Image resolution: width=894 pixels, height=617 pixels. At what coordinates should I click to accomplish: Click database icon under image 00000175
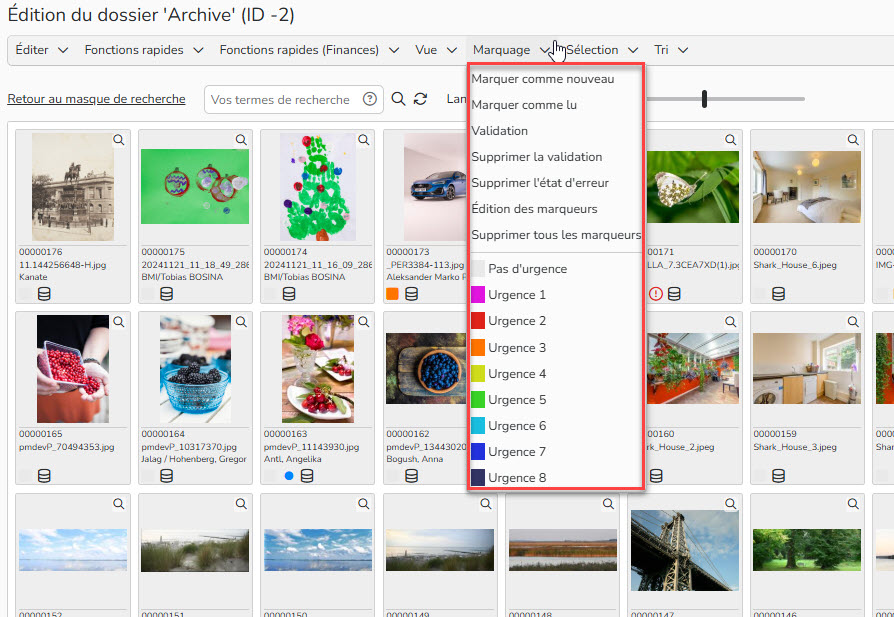[166, 294]
